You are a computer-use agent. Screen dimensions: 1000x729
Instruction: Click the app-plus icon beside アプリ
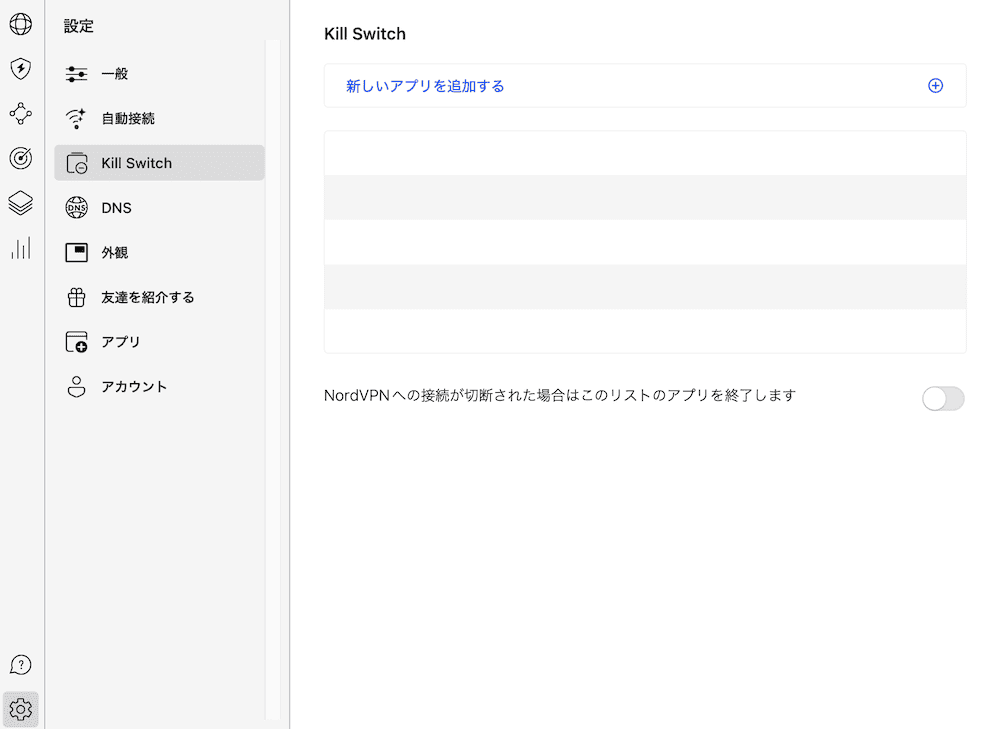[x=77, y=342]
